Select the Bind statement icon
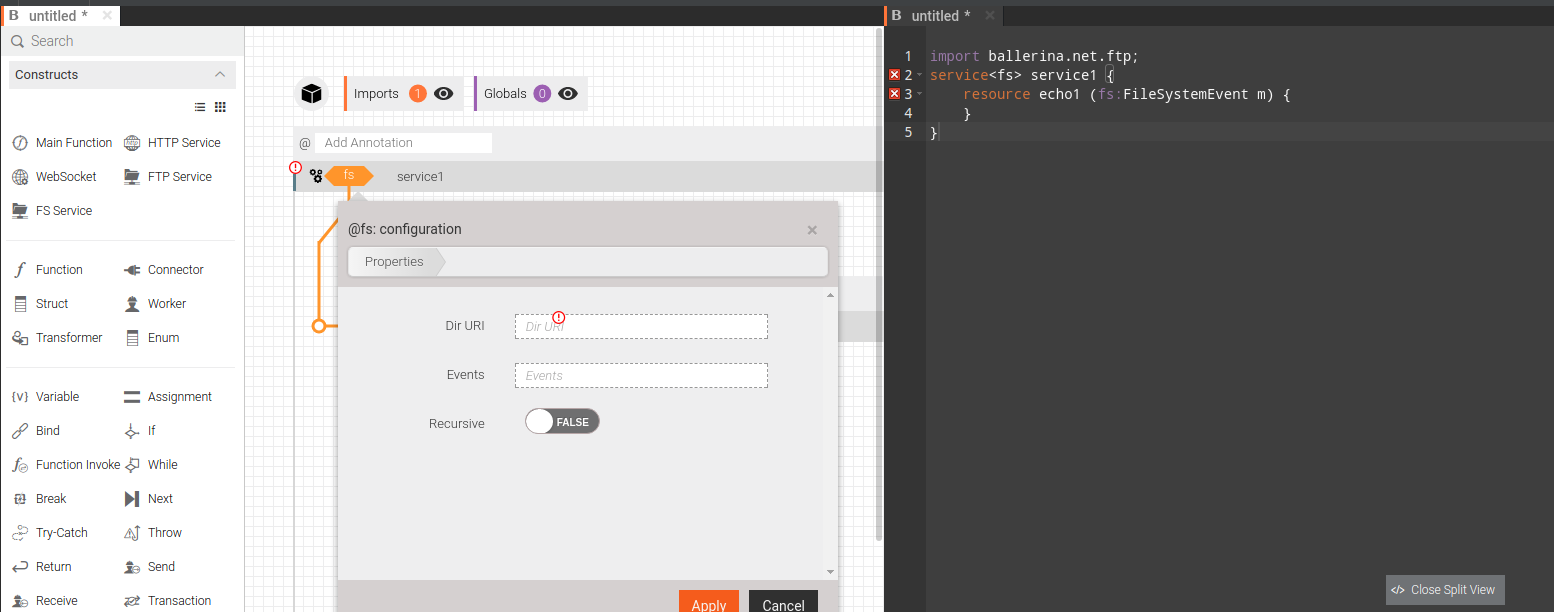 click(x=19, y=431)
